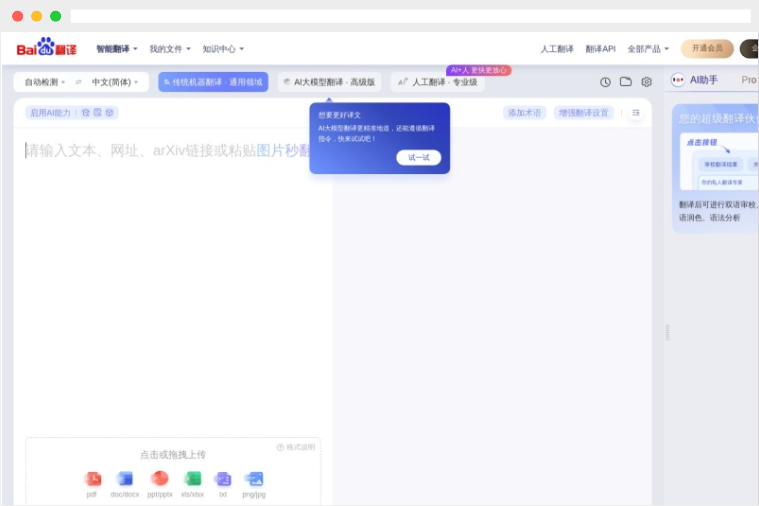The image size is (759, 506).
Task: Open 翻译API link in top navigation
Action: (600, 49)
